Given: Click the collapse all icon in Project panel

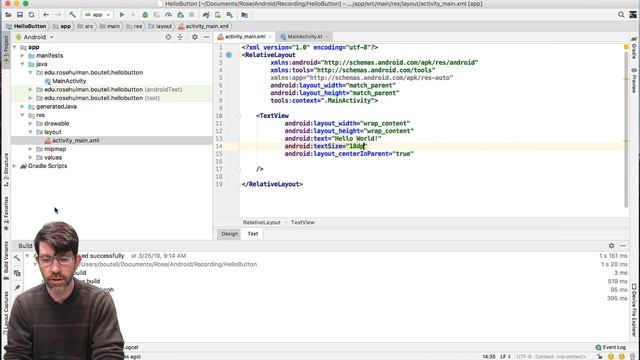Looking at the screenshot, I should coord(180,37).
